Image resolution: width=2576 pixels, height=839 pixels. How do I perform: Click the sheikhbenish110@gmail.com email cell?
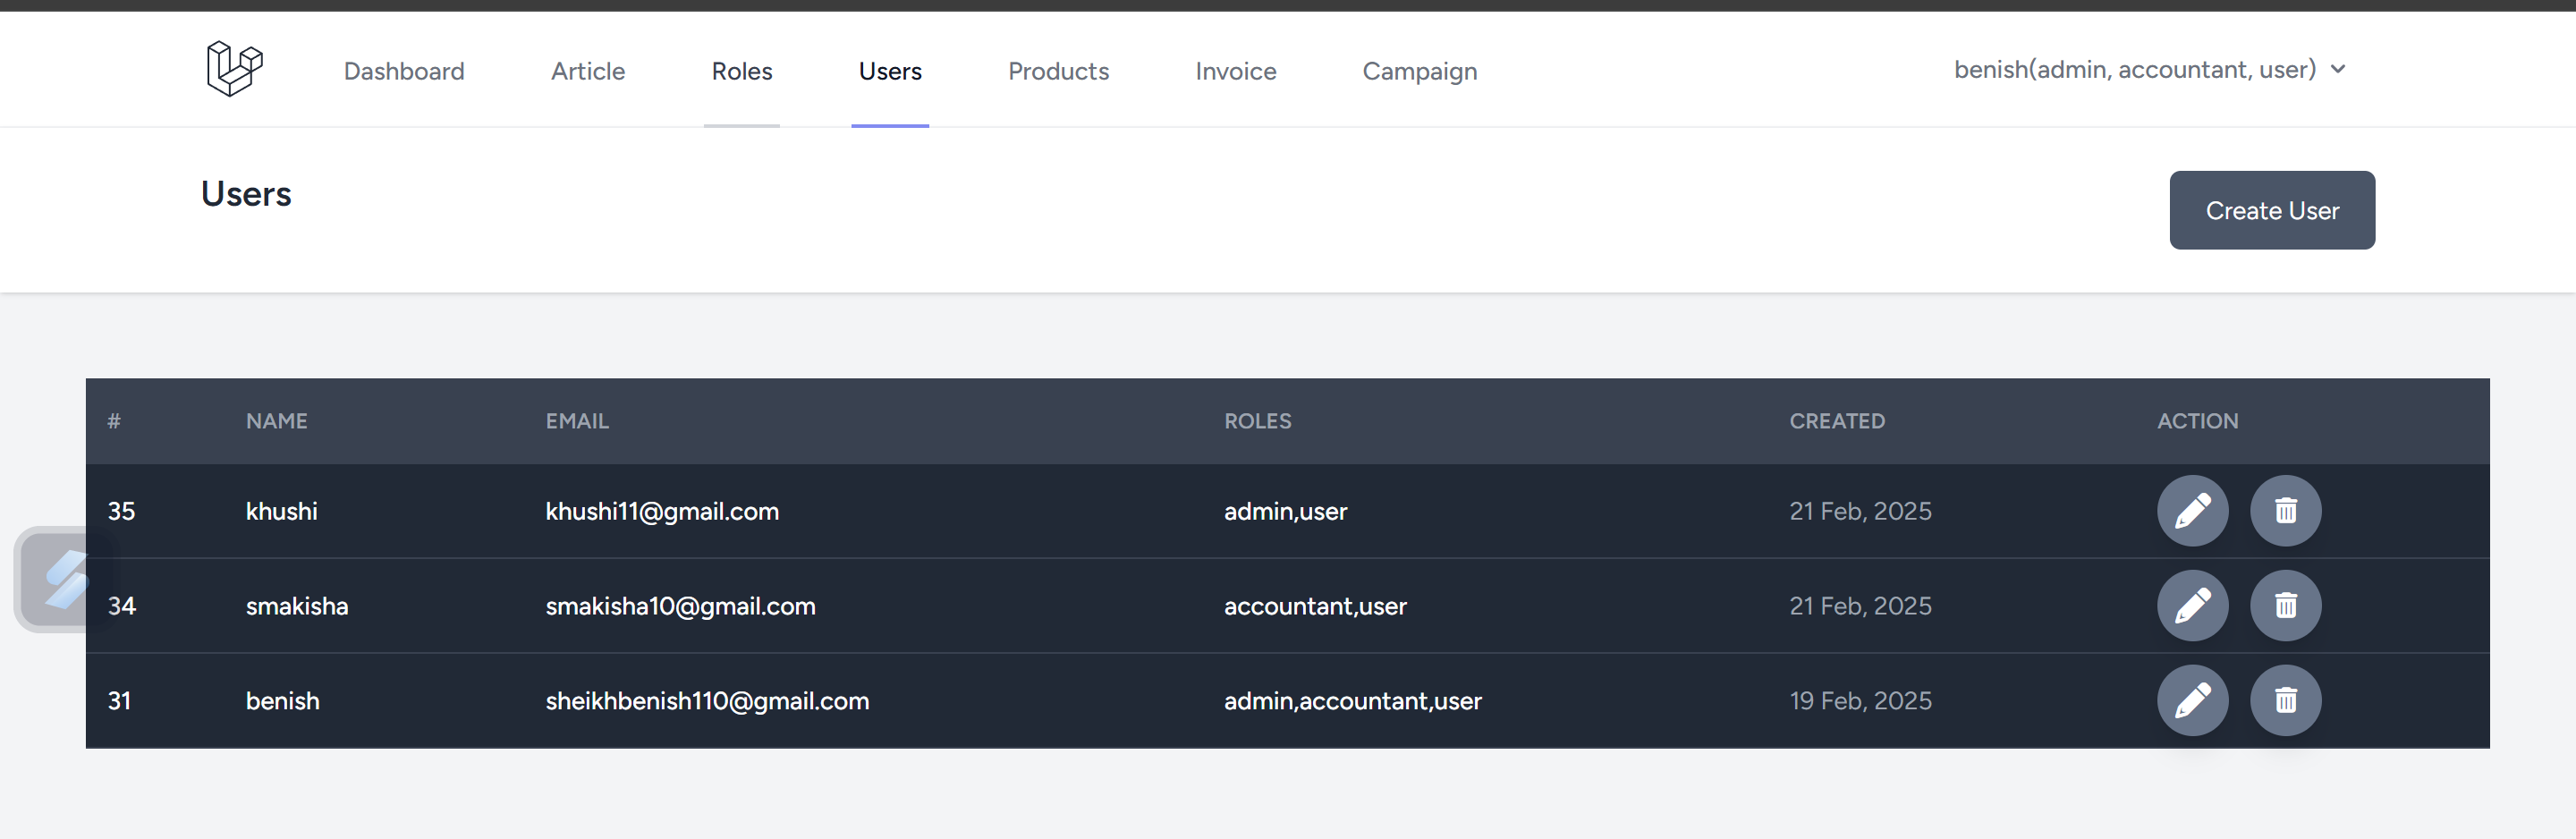point(706,701)
